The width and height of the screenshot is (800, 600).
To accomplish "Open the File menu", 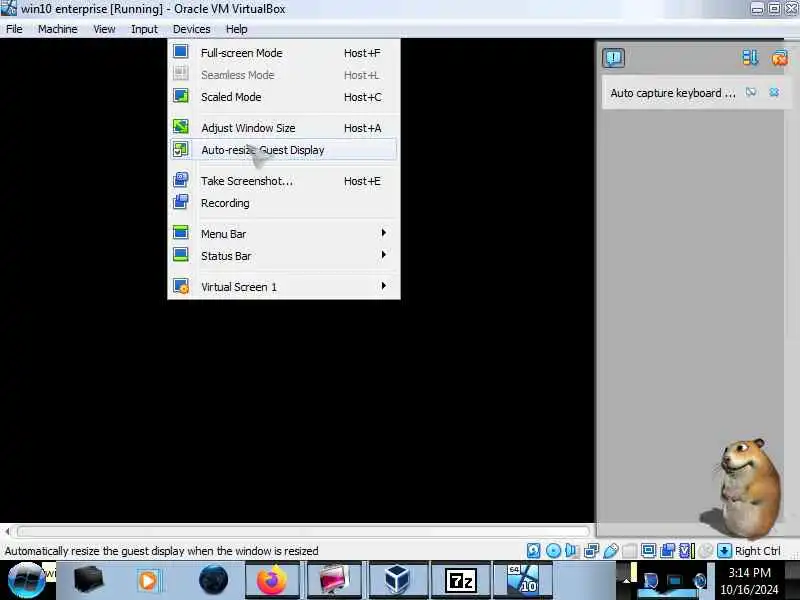I will [14, 29].
